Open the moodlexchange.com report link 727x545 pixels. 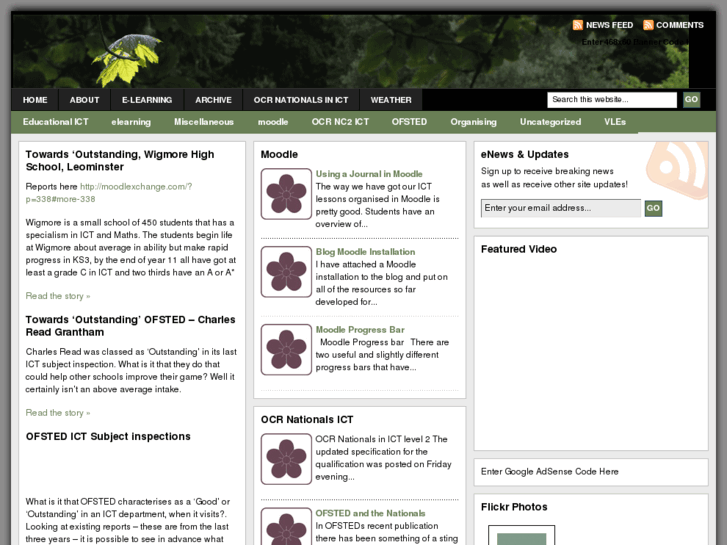point(108,193)
